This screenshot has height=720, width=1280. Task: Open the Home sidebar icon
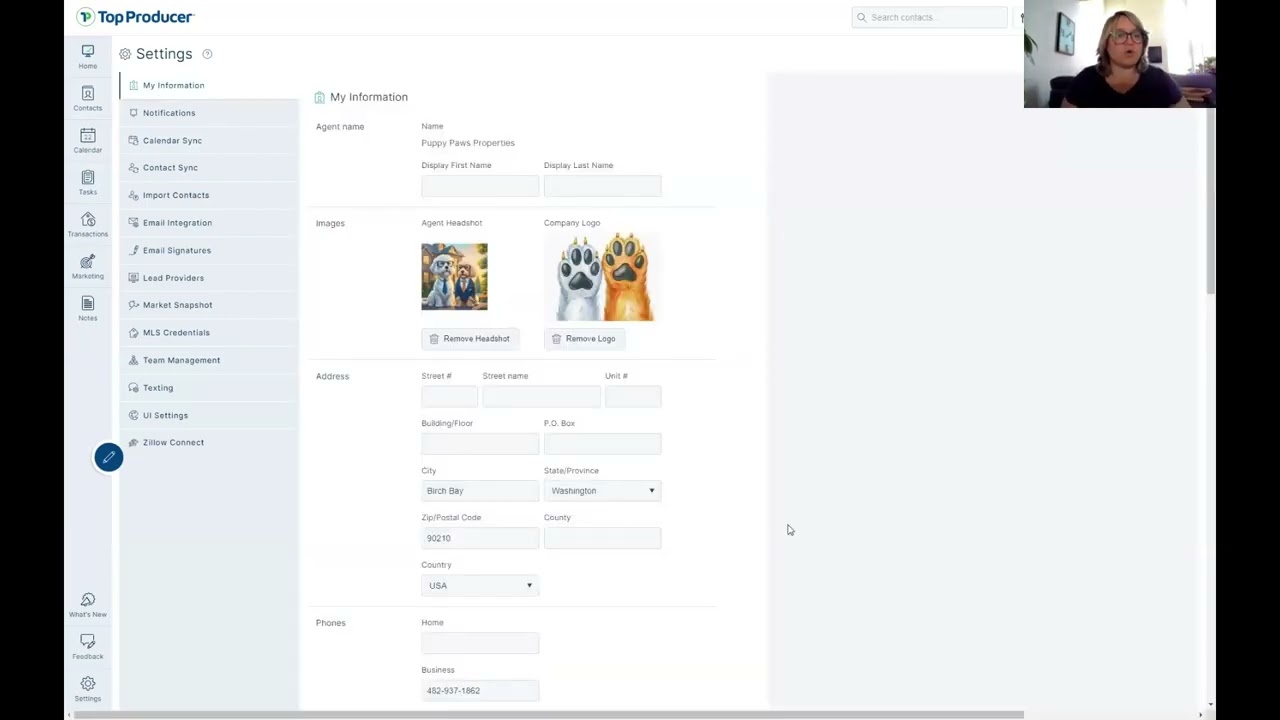click(88, 57)
